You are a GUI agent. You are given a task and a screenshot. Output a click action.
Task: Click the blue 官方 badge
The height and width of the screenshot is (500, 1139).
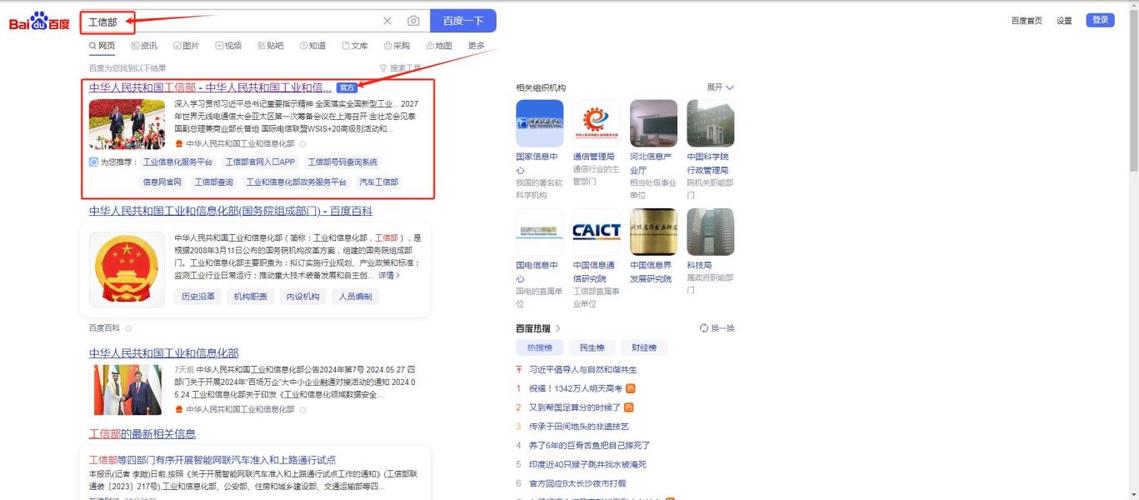(x=346, y=88)
